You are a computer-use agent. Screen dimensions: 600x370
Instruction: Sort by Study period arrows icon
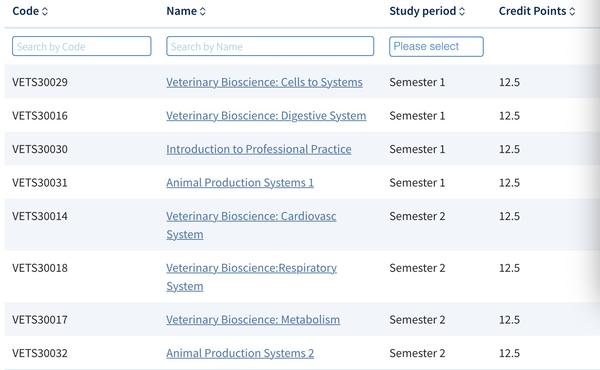pyautogui.click(x=462, y=11)
